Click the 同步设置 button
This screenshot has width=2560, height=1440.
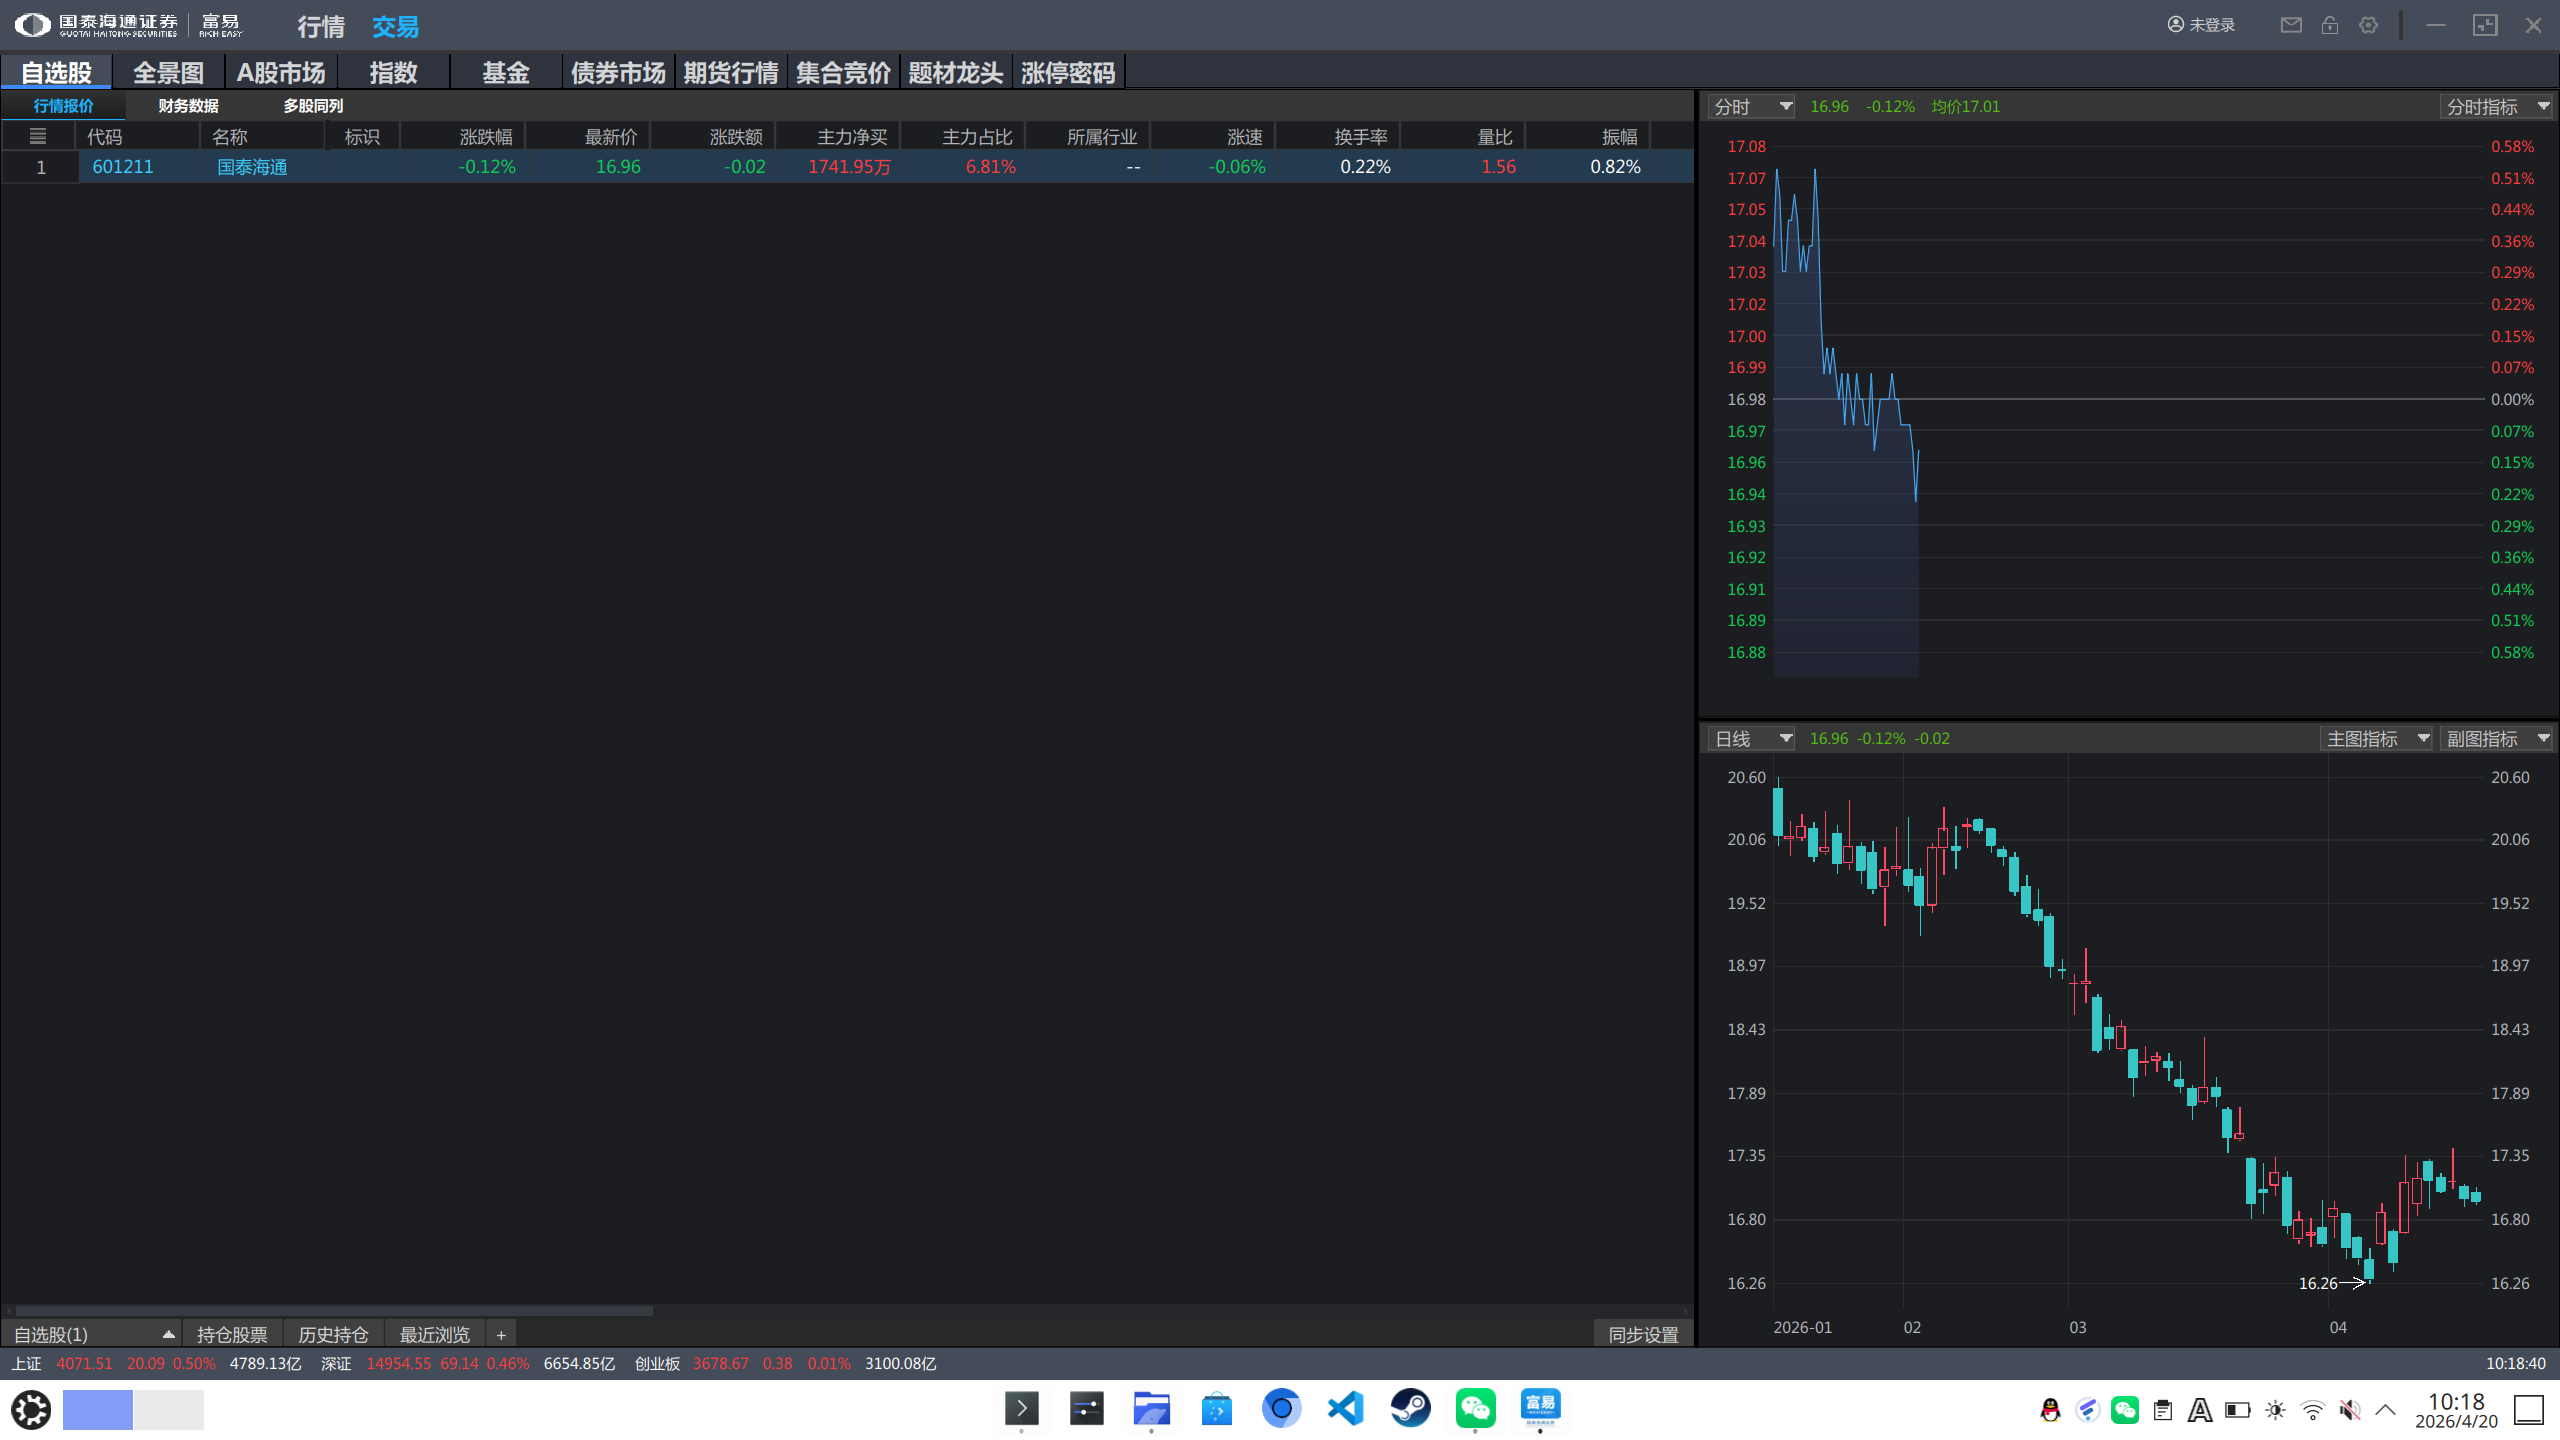[x=1643, y=1335]
